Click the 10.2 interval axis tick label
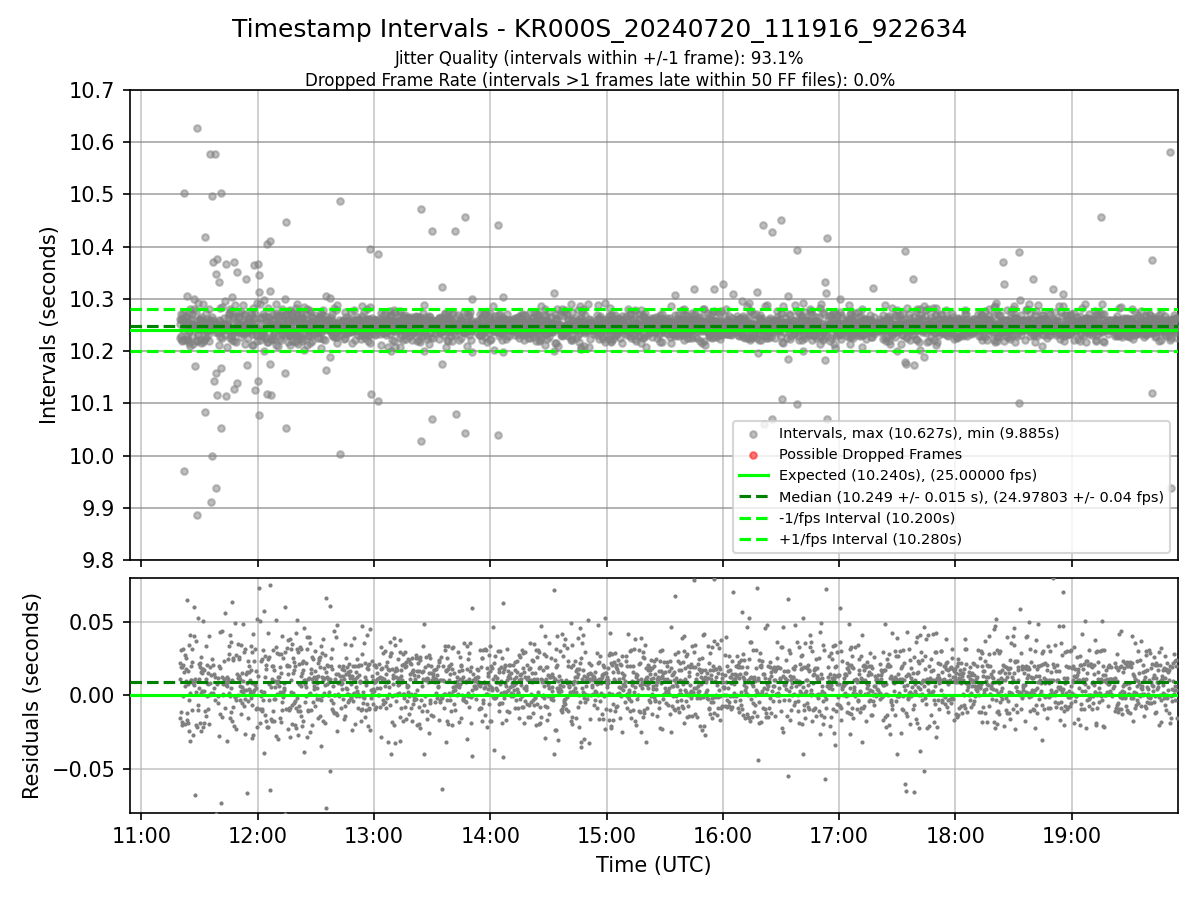Image resolution: width=1200 pixels, height=900 pixels. click(x=91, y=351)
